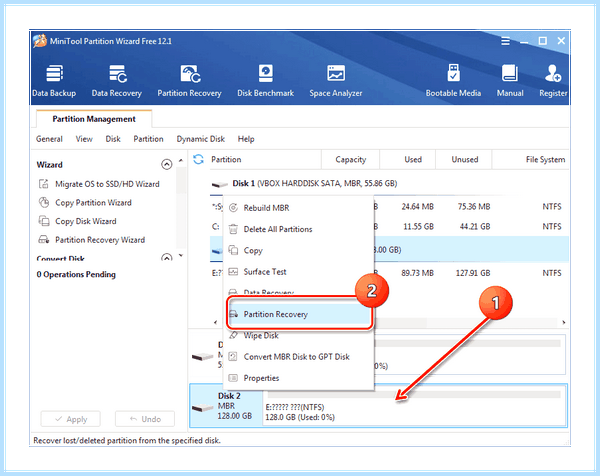This screenshot has width=600, height=476.
Task: Click the Partition Recovery Wizard icon in the sidebar
Action: [44, 240]
